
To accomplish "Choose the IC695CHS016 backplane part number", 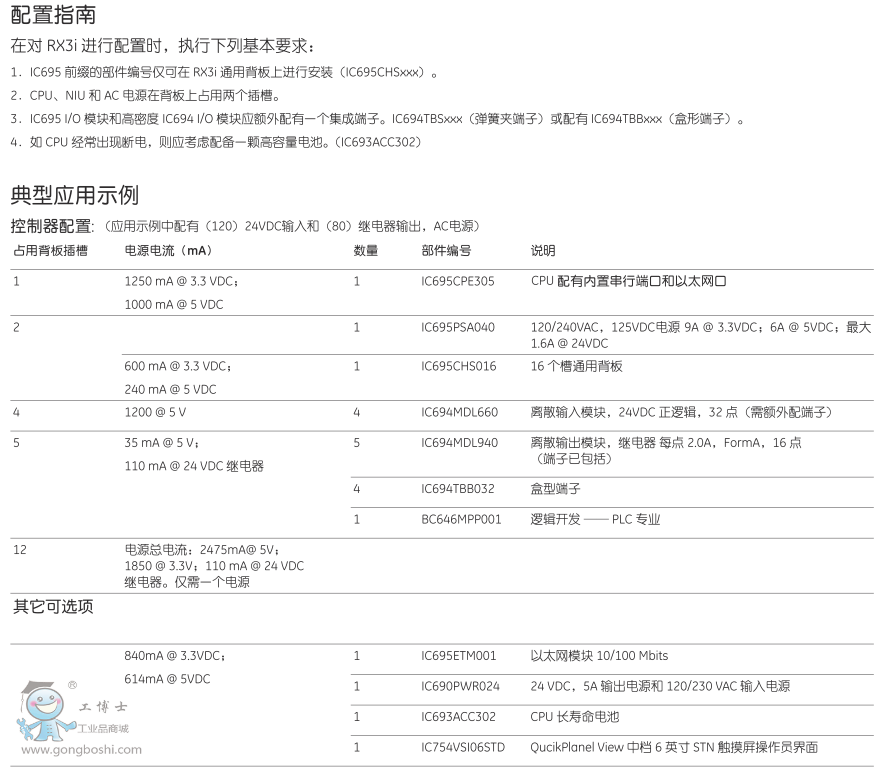I will point(458,367).
